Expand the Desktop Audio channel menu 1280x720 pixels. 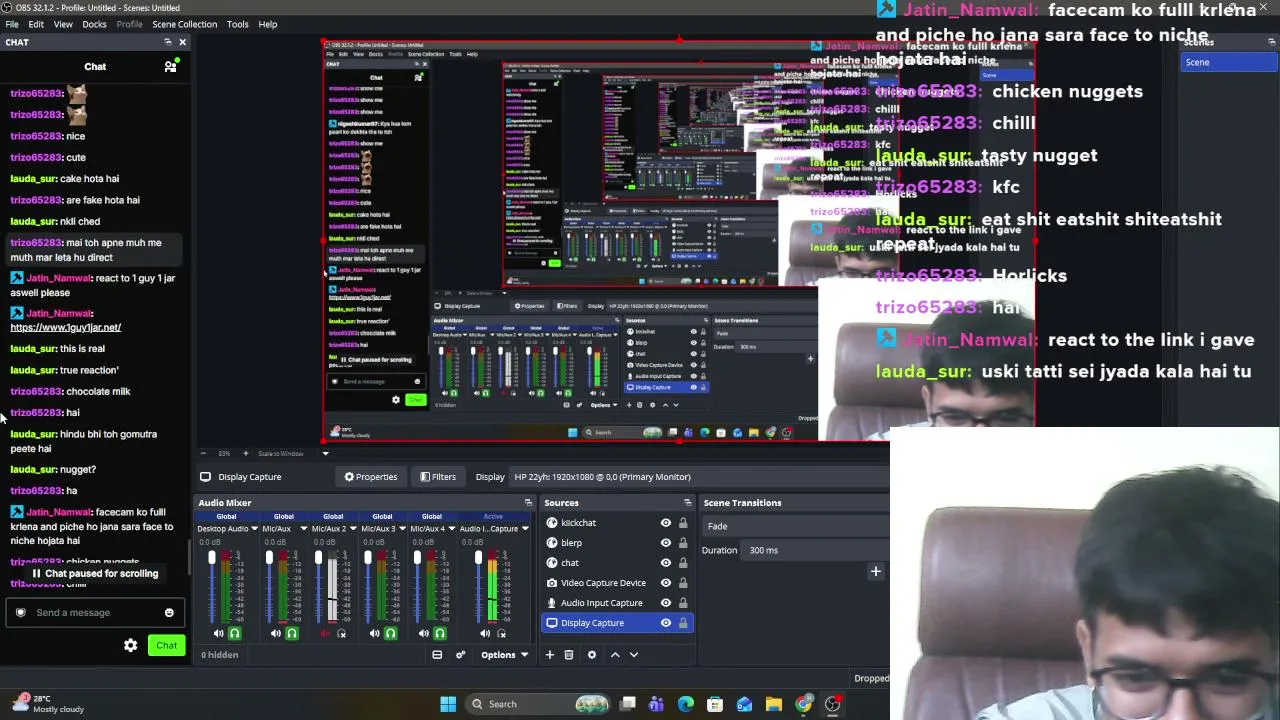pyautogui.click(x=254, y=529)
